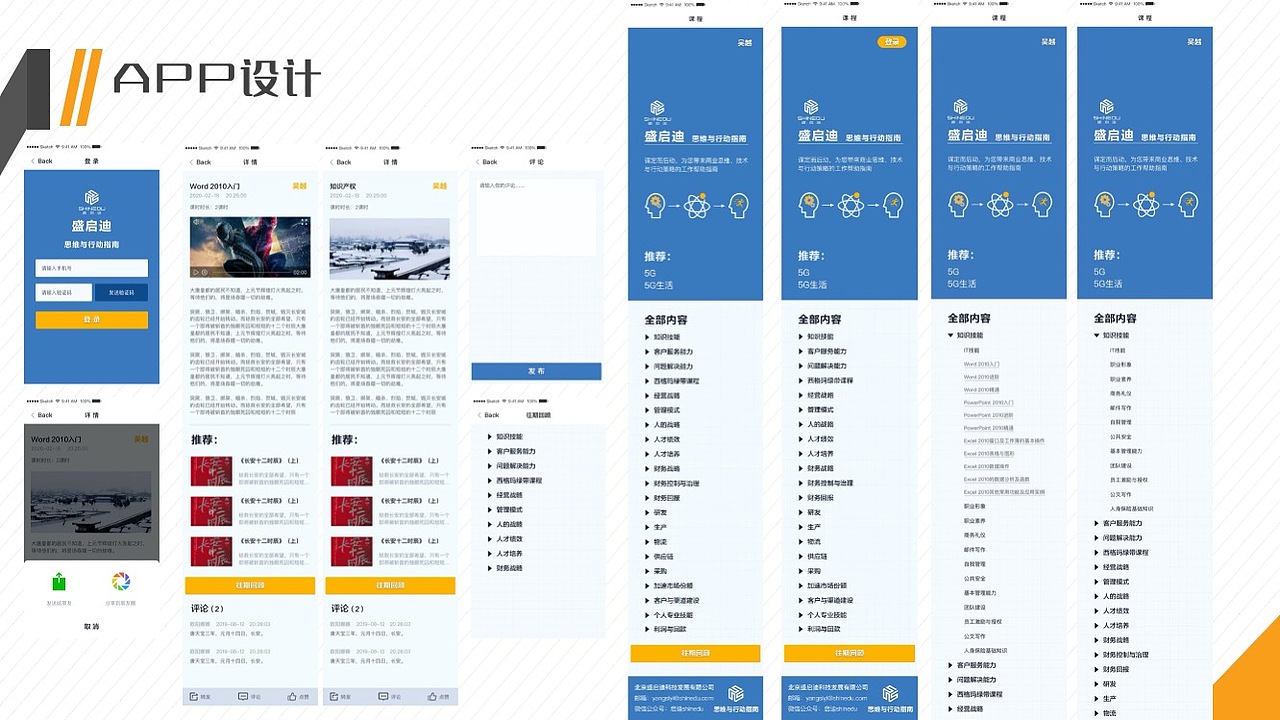Image resolution: width=1280 pixels, height=720 pixels.
Task: Tap yellow 登录 button on login screen
Action: click(92, 320)
